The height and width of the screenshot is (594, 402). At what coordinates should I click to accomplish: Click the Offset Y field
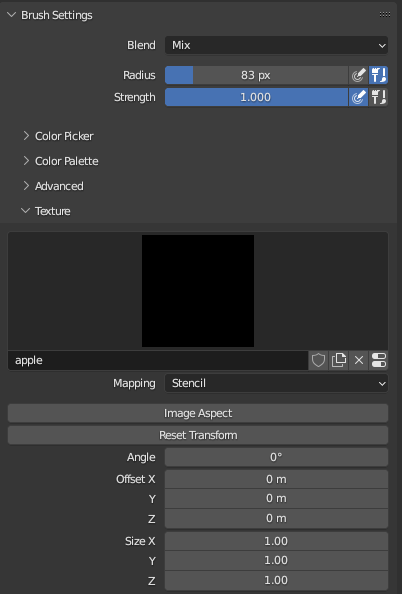pos(276,499)
